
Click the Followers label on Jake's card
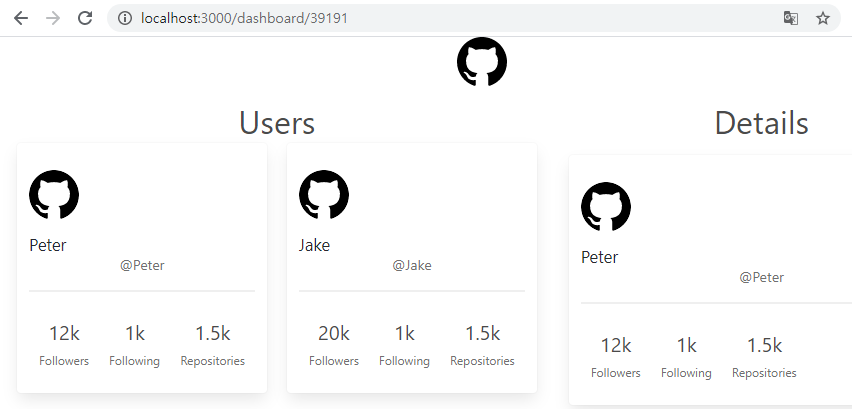pos(334,361)
